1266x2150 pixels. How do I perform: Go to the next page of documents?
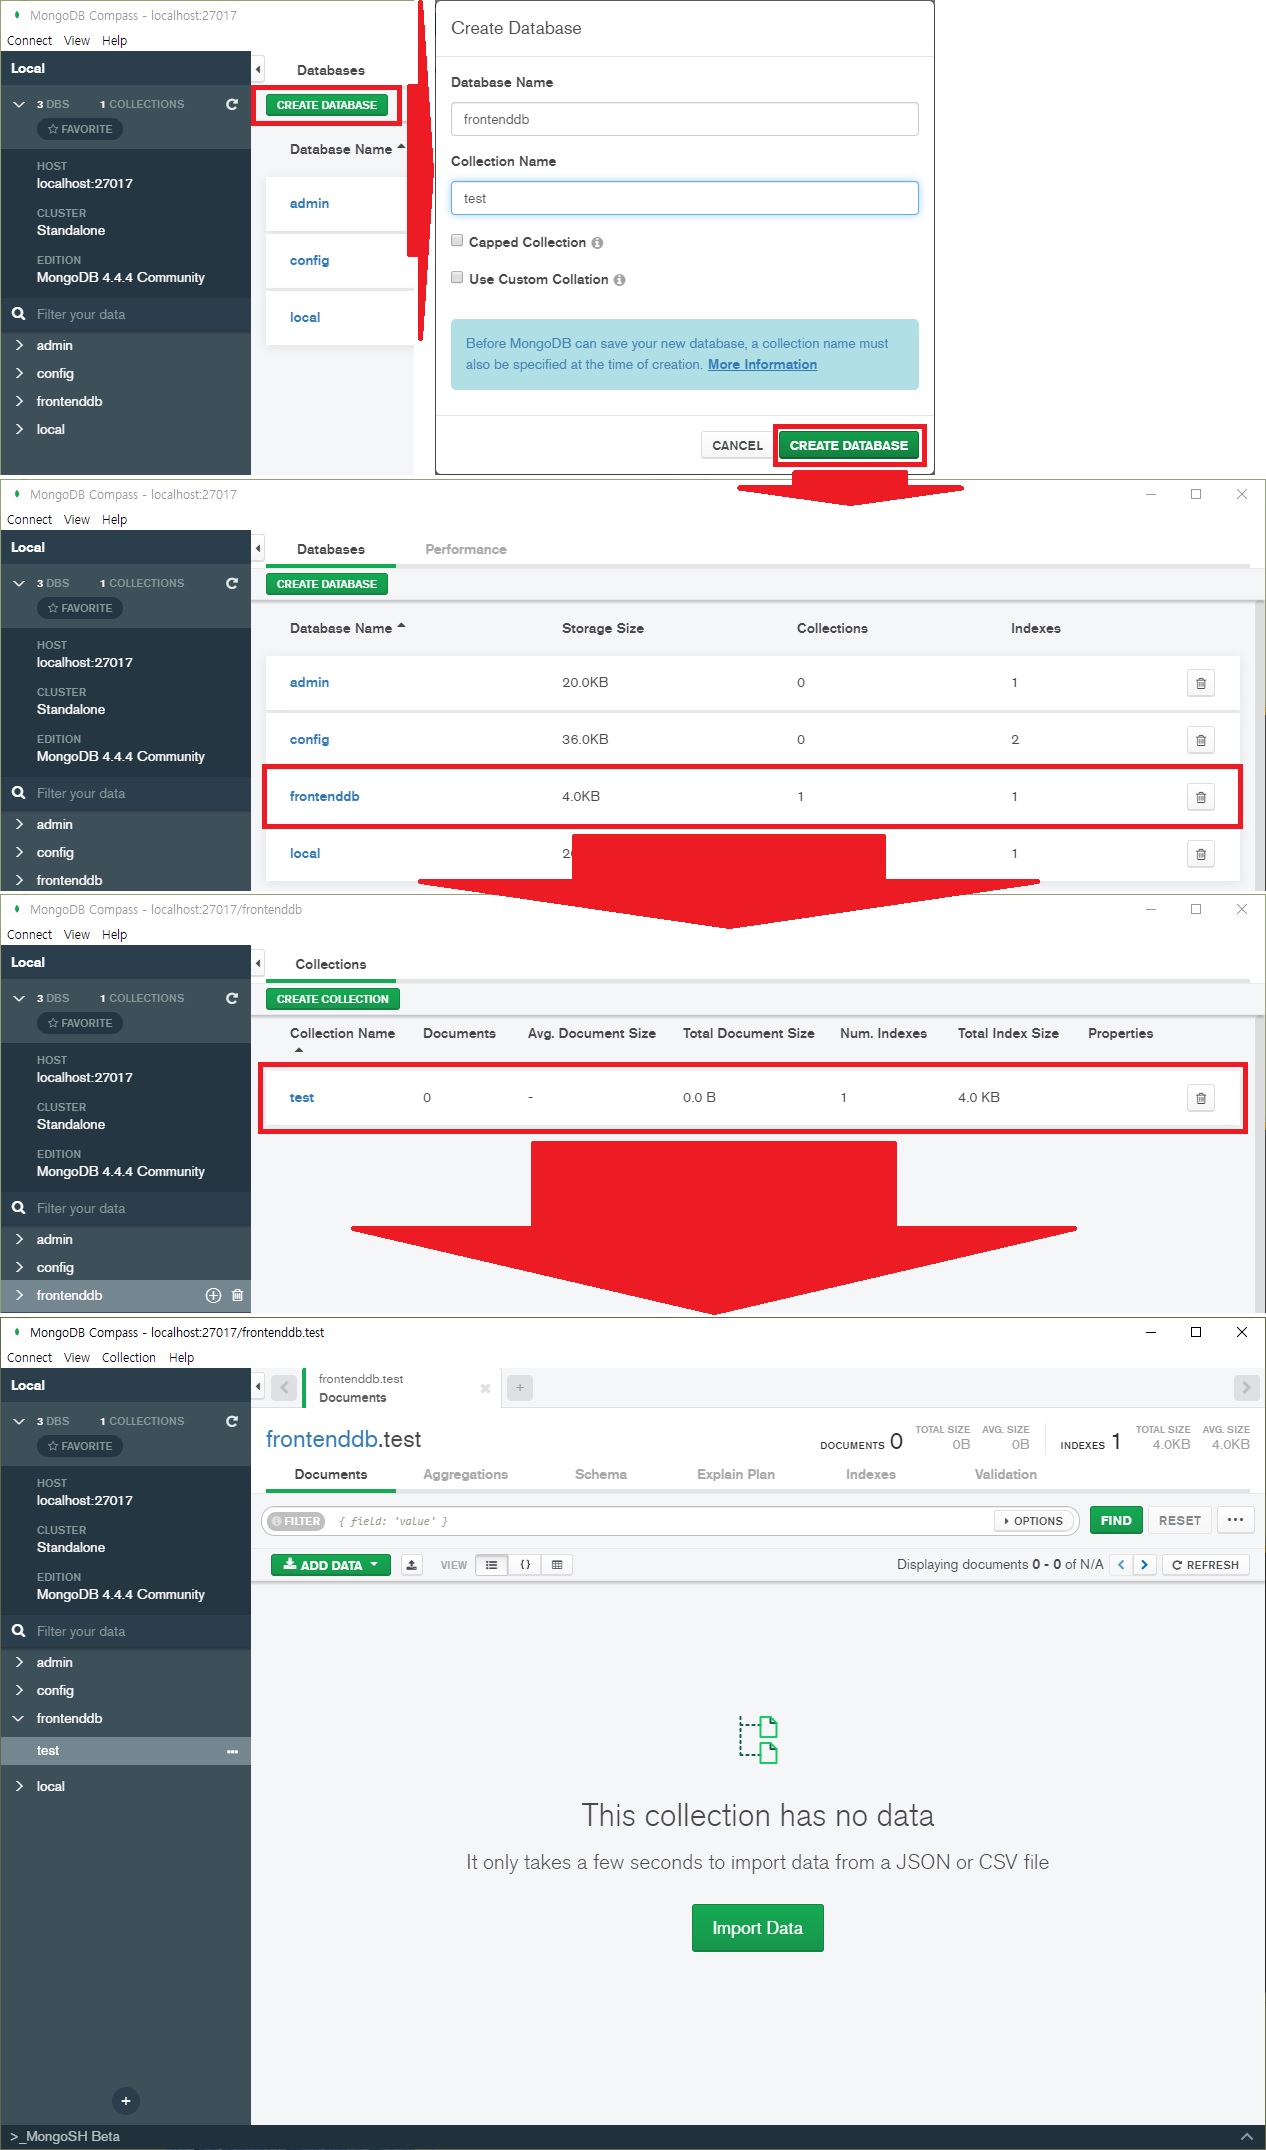point(1145,1565)
